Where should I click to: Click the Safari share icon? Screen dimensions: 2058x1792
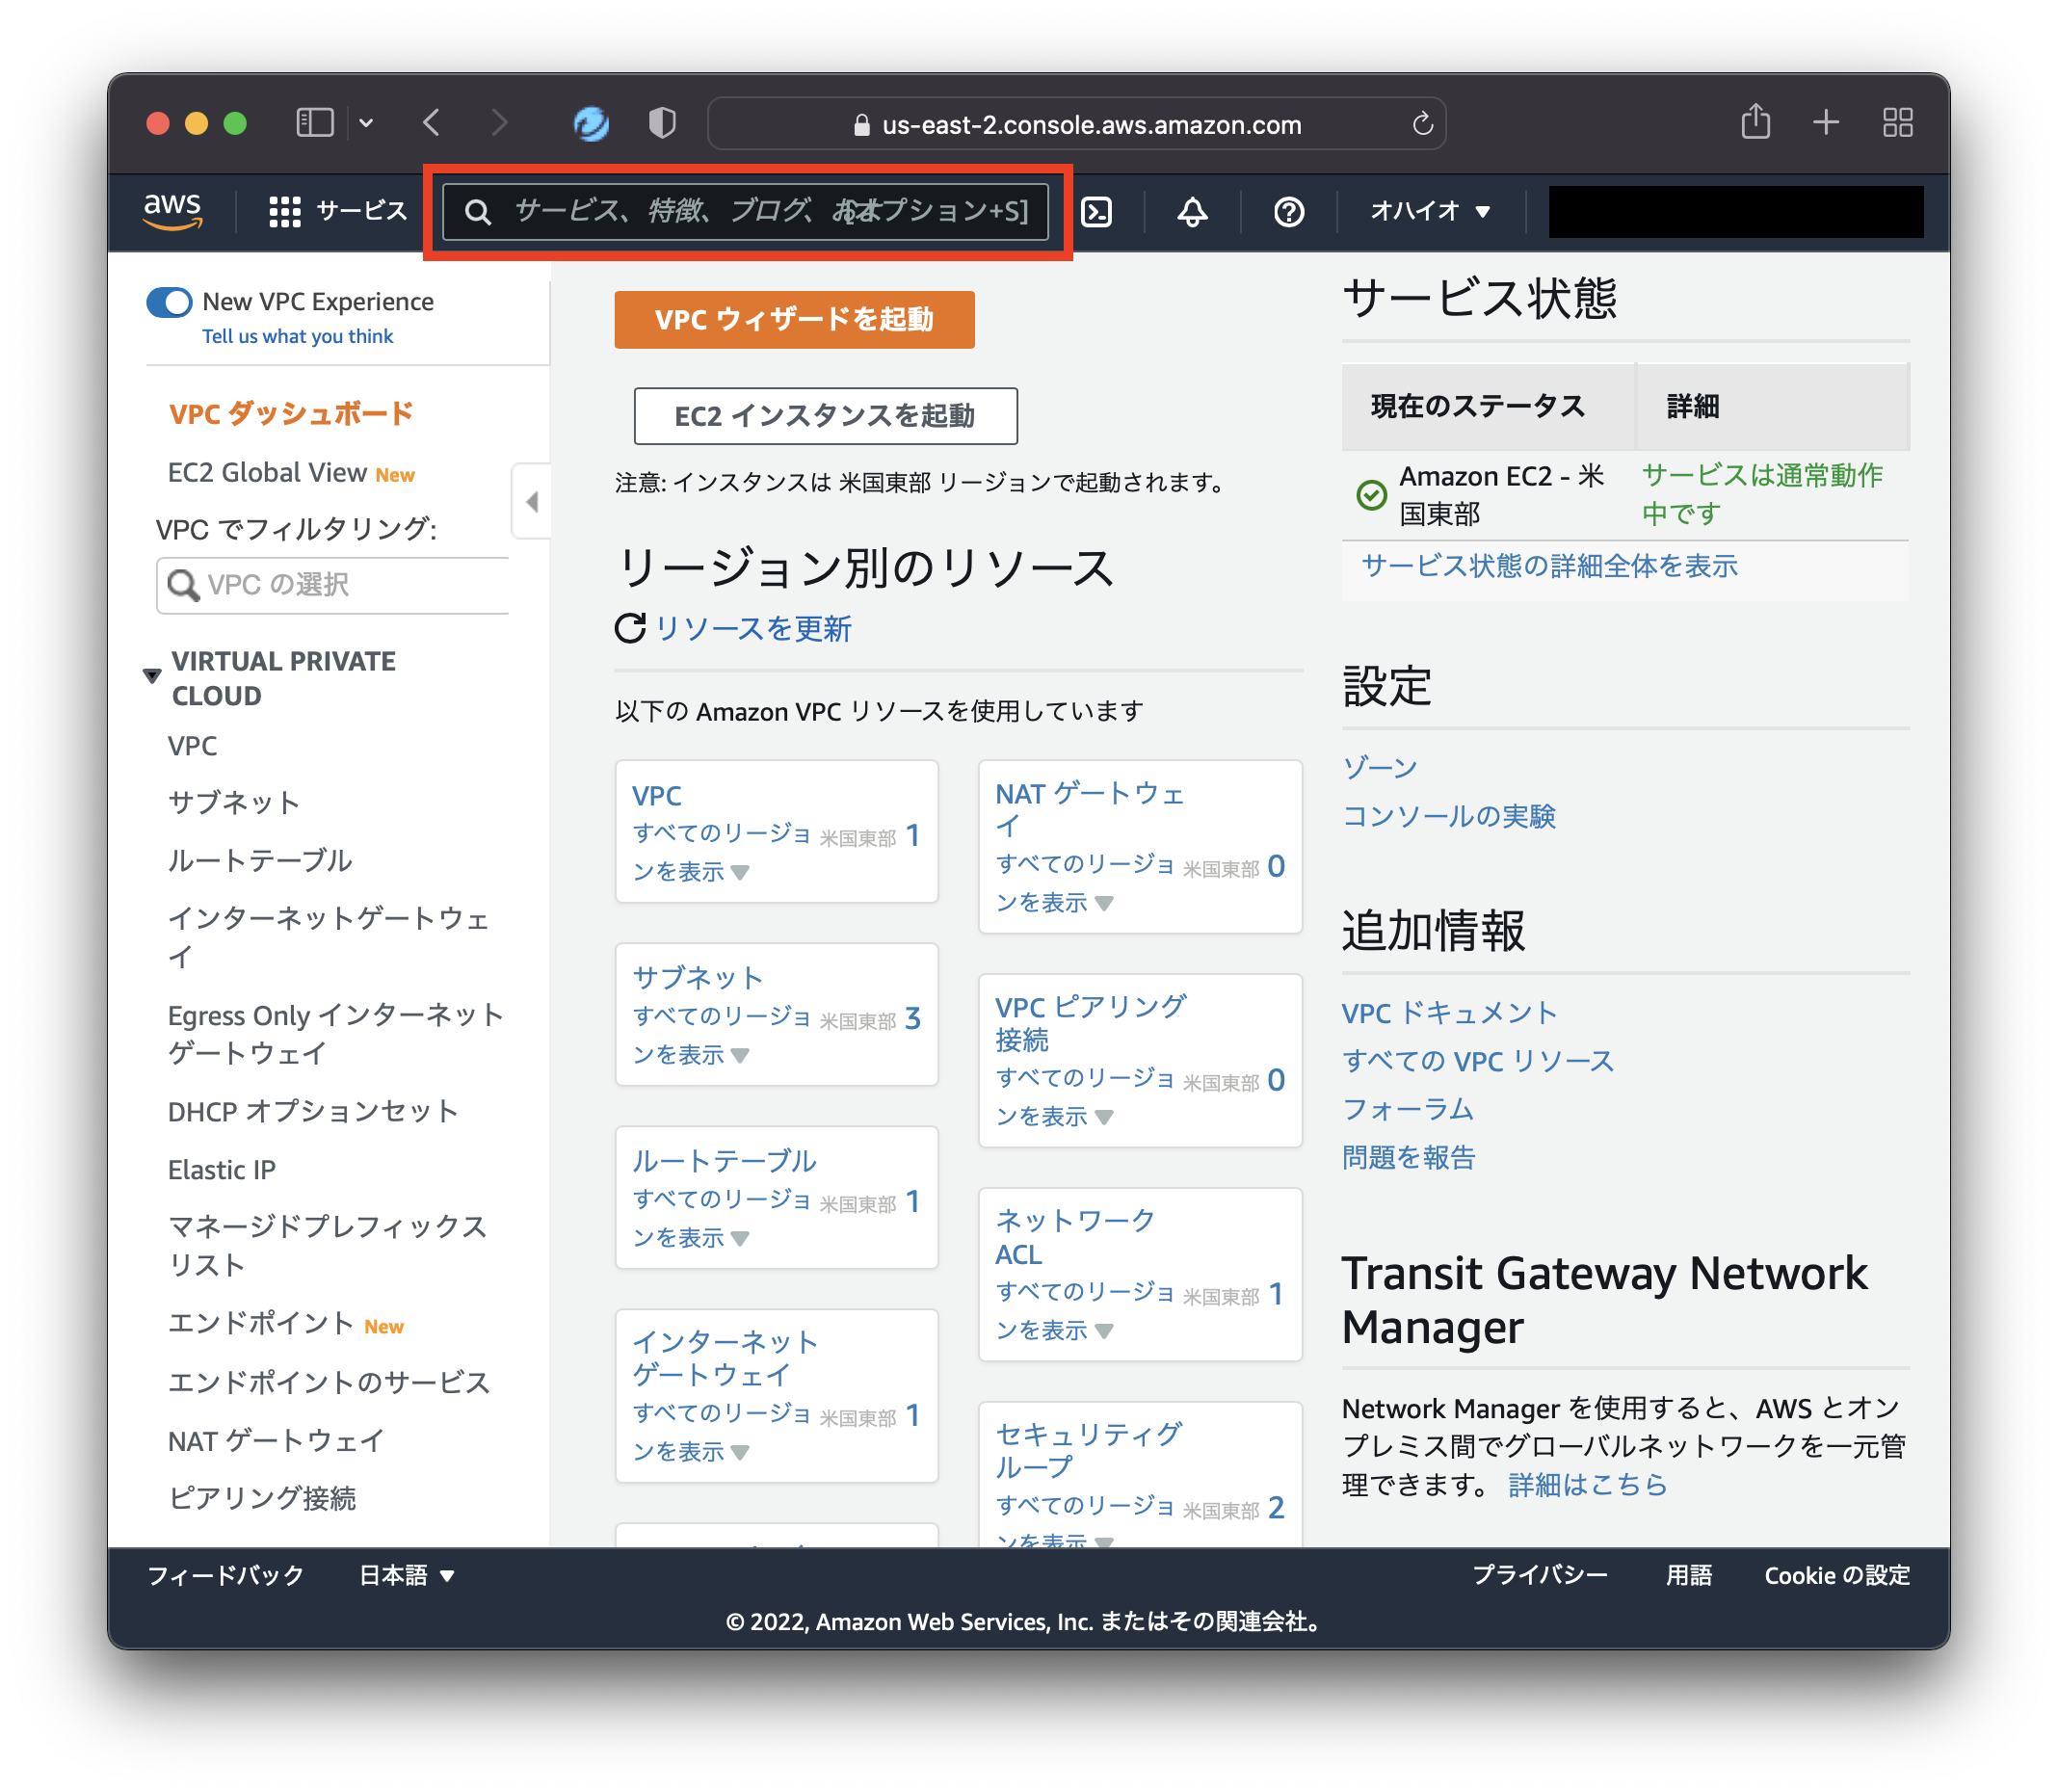1755,122
